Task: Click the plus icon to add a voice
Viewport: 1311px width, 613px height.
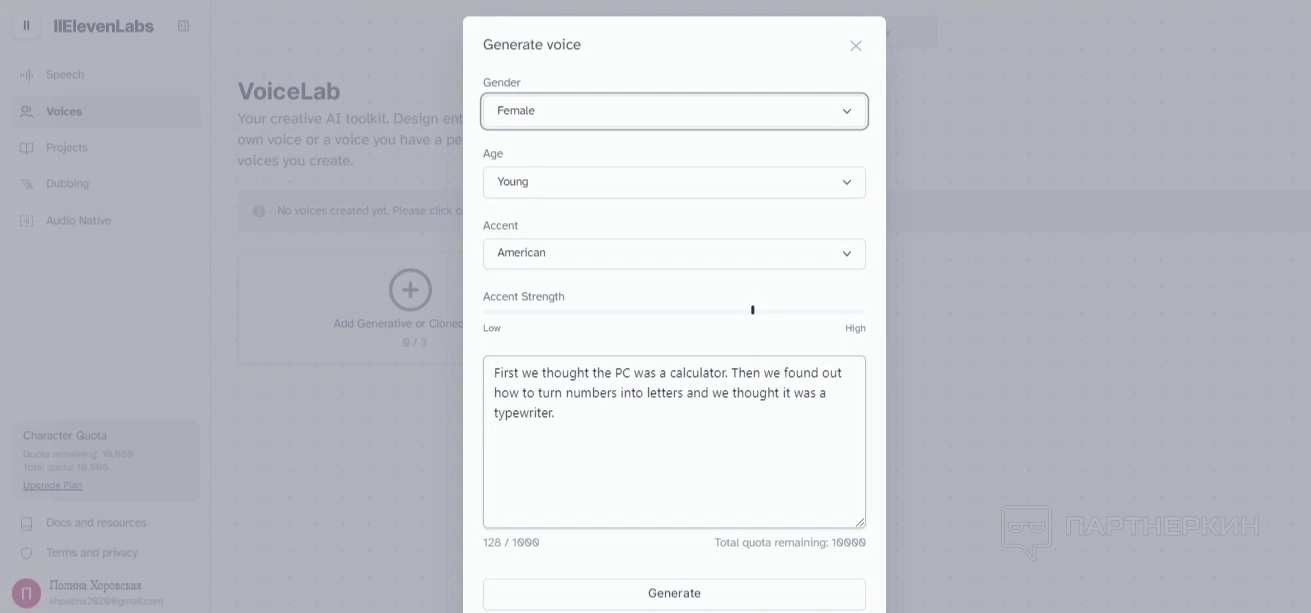Action: (x=410, y=290)
